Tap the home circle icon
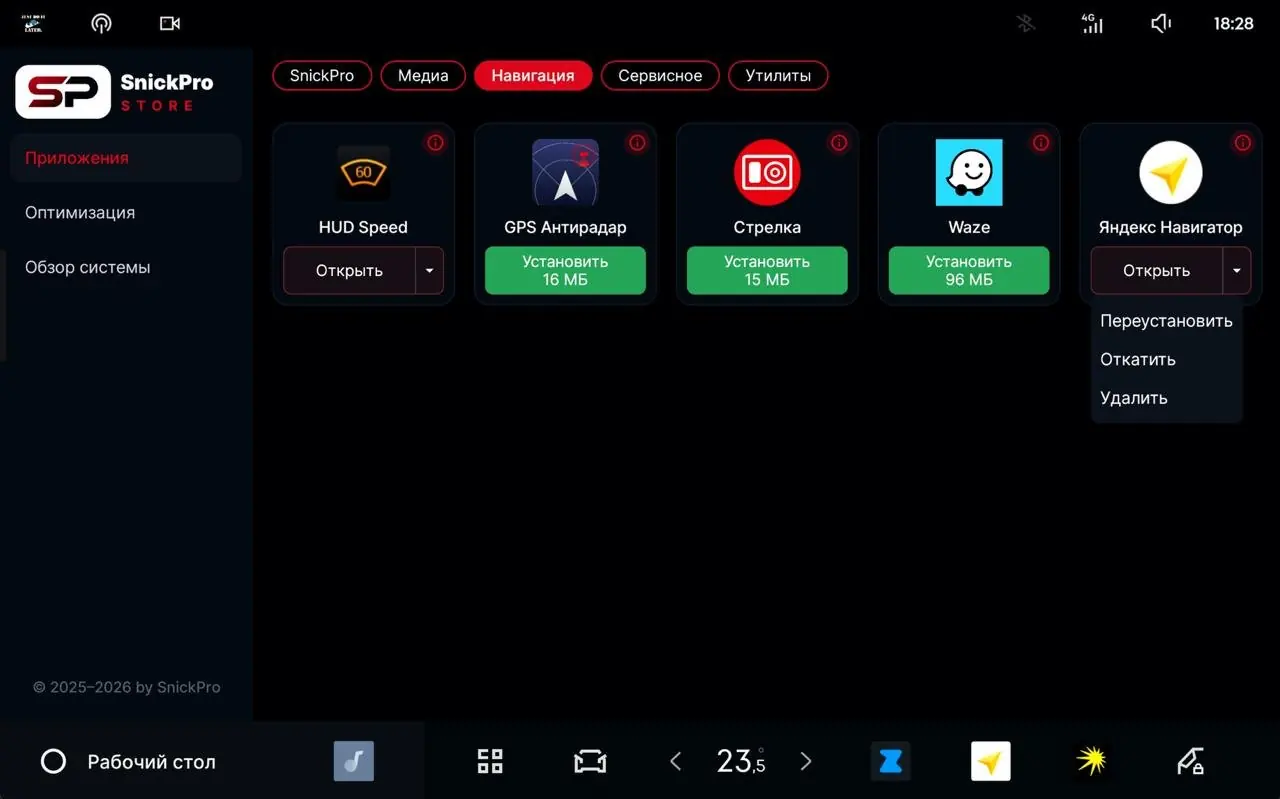The height and width of the screenshot is (799, 1280). (x=53, y=762)
